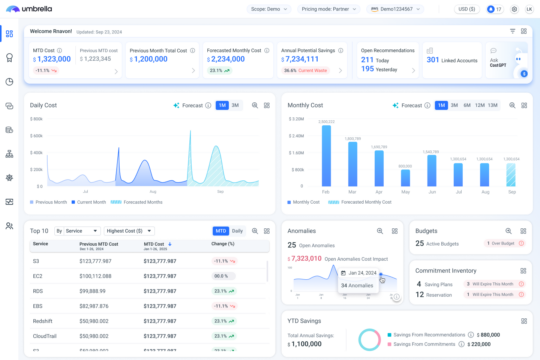Click the filter icon in welcome panel
This screenshot has height=360, width=540.
point(512,31)
